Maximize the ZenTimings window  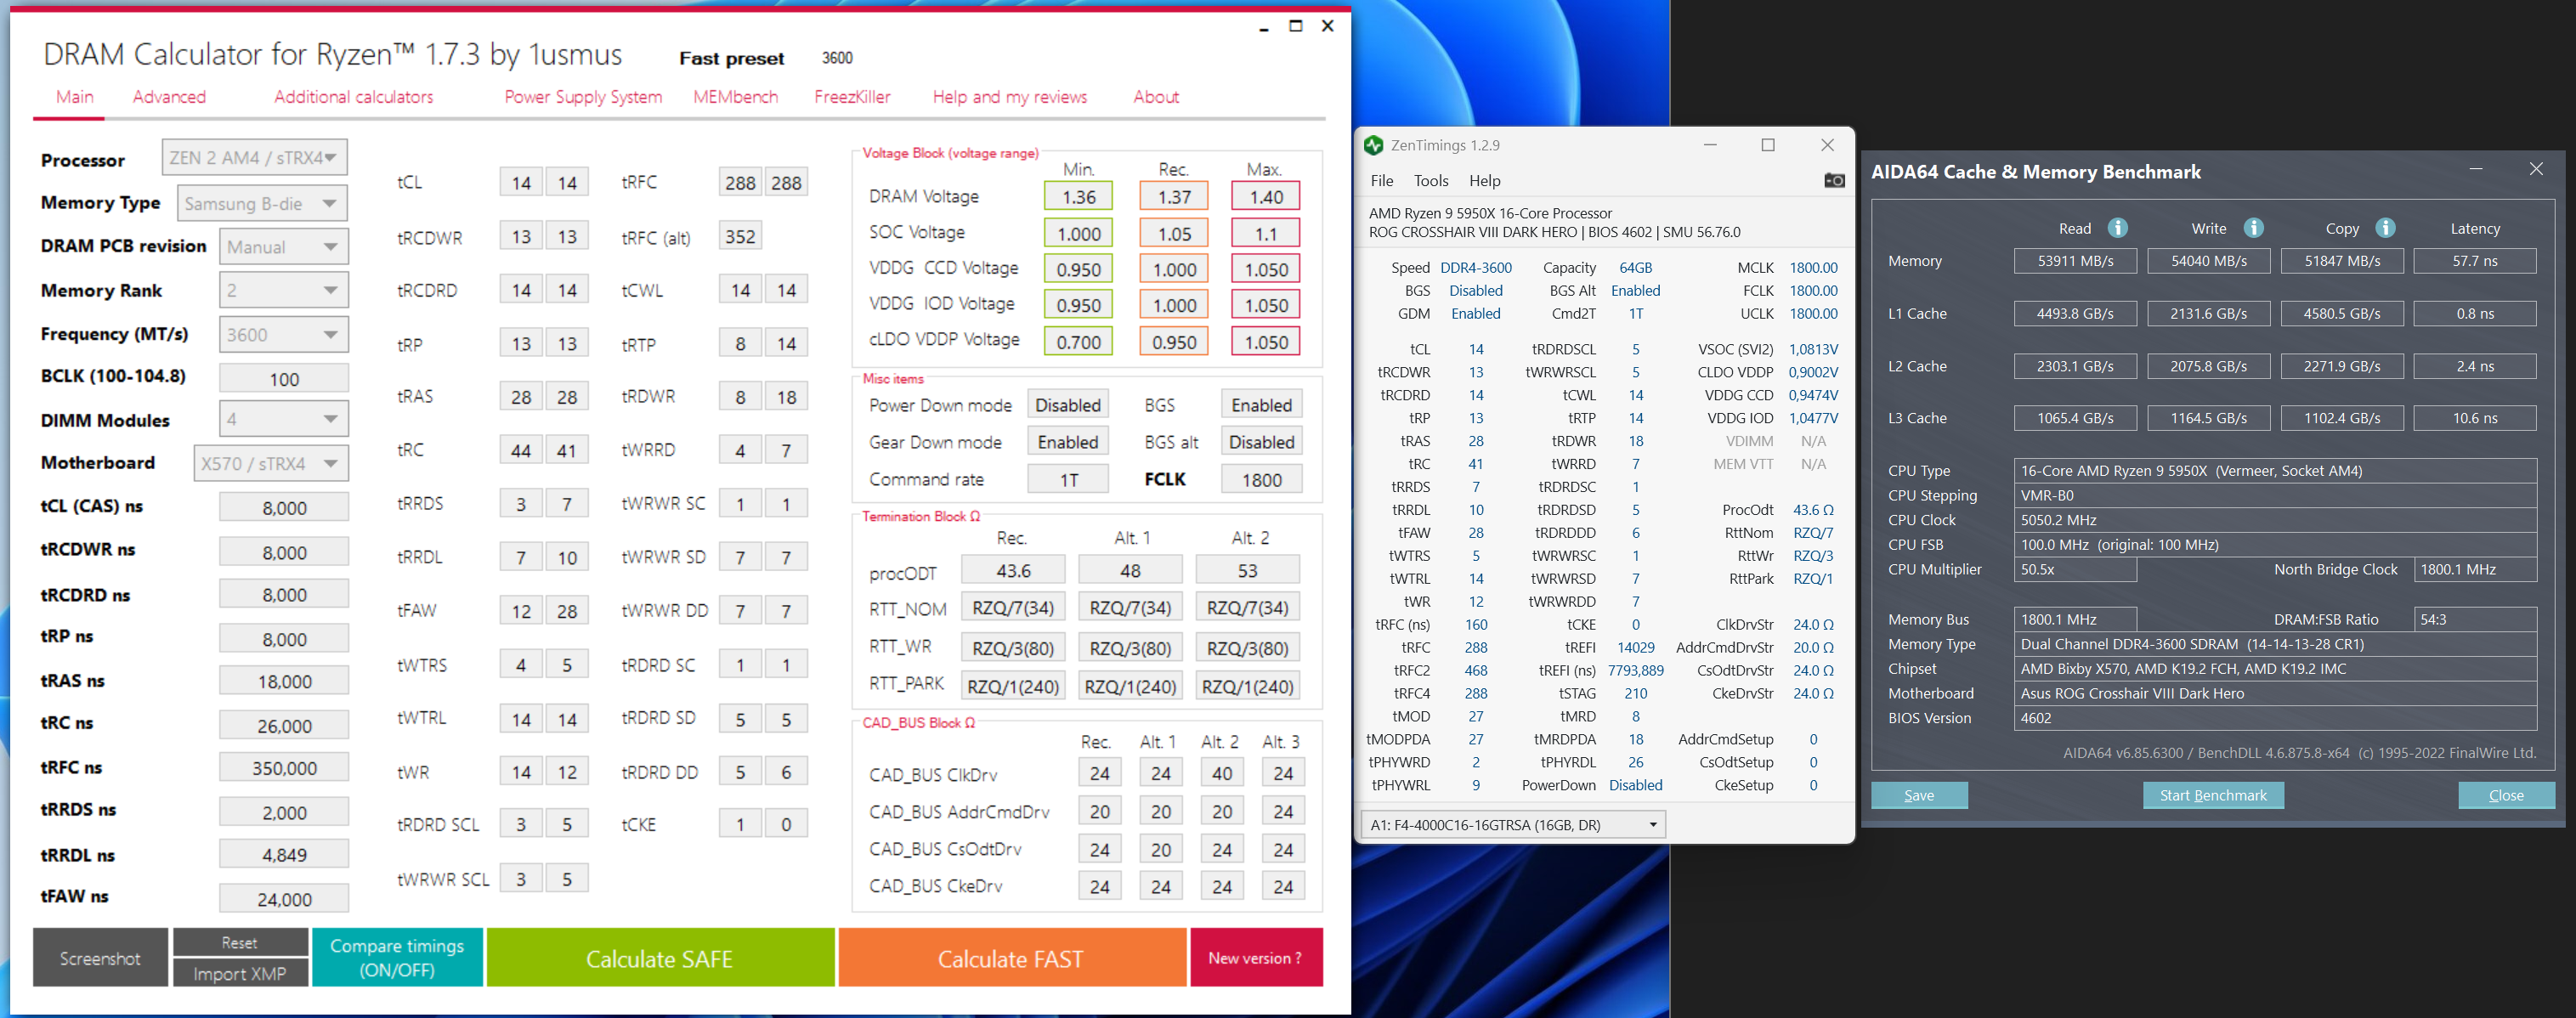coord(1768,145)
